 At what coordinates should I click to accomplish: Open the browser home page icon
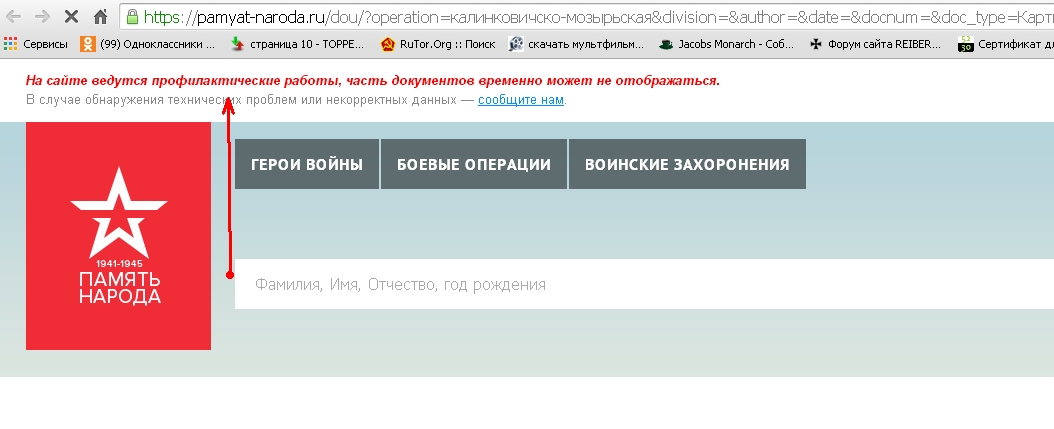pyautogui.click(x=100, y=16)
